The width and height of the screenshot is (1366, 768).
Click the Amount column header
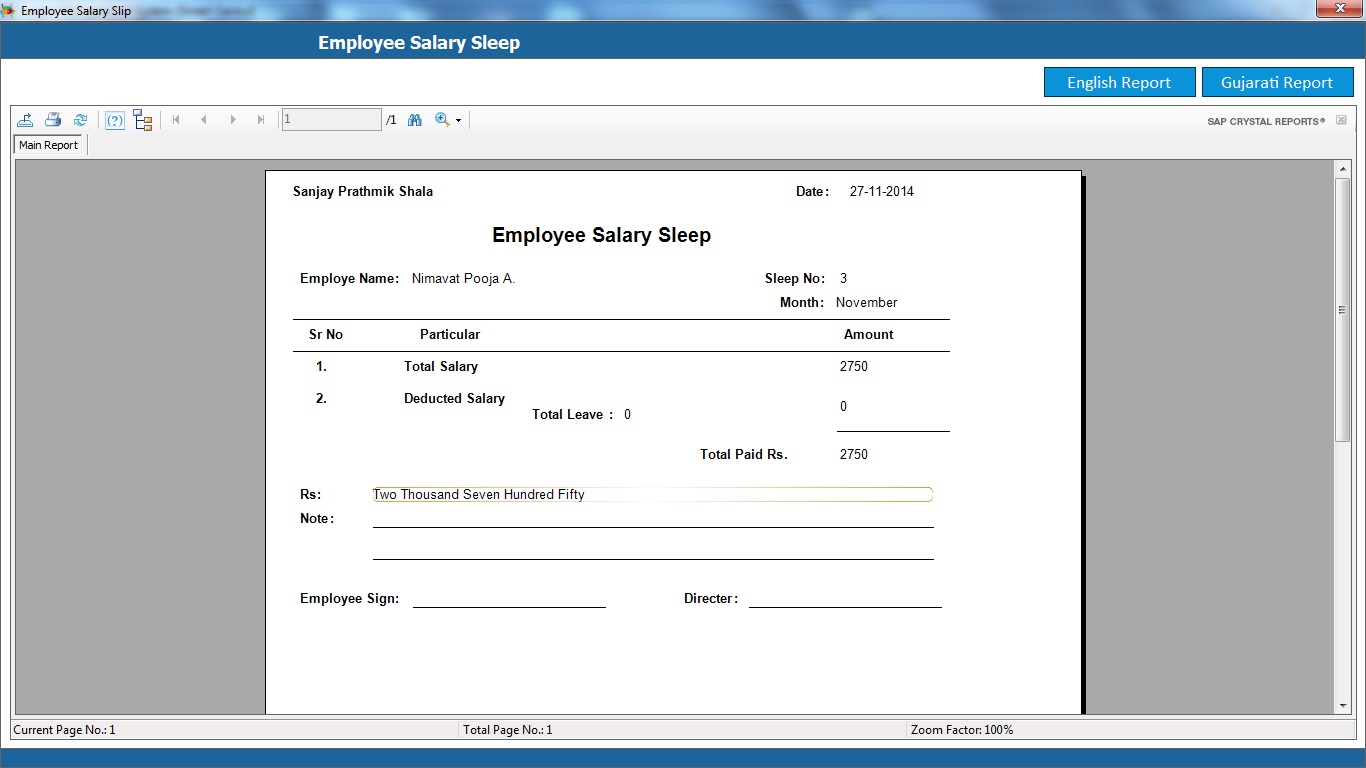868,334
